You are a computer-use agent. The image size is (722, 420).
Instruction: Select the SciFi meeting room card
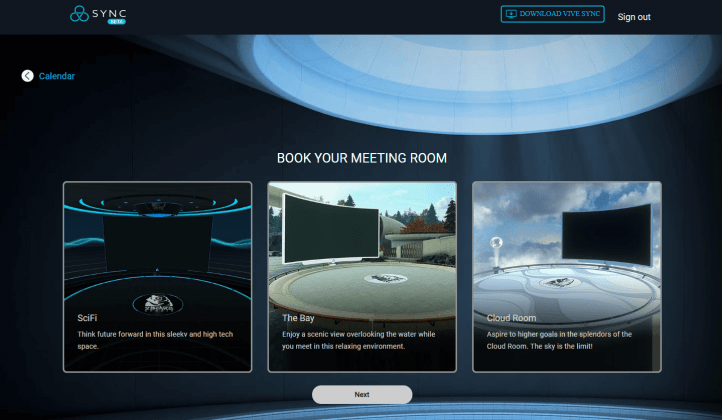click(x=157, y=276)
